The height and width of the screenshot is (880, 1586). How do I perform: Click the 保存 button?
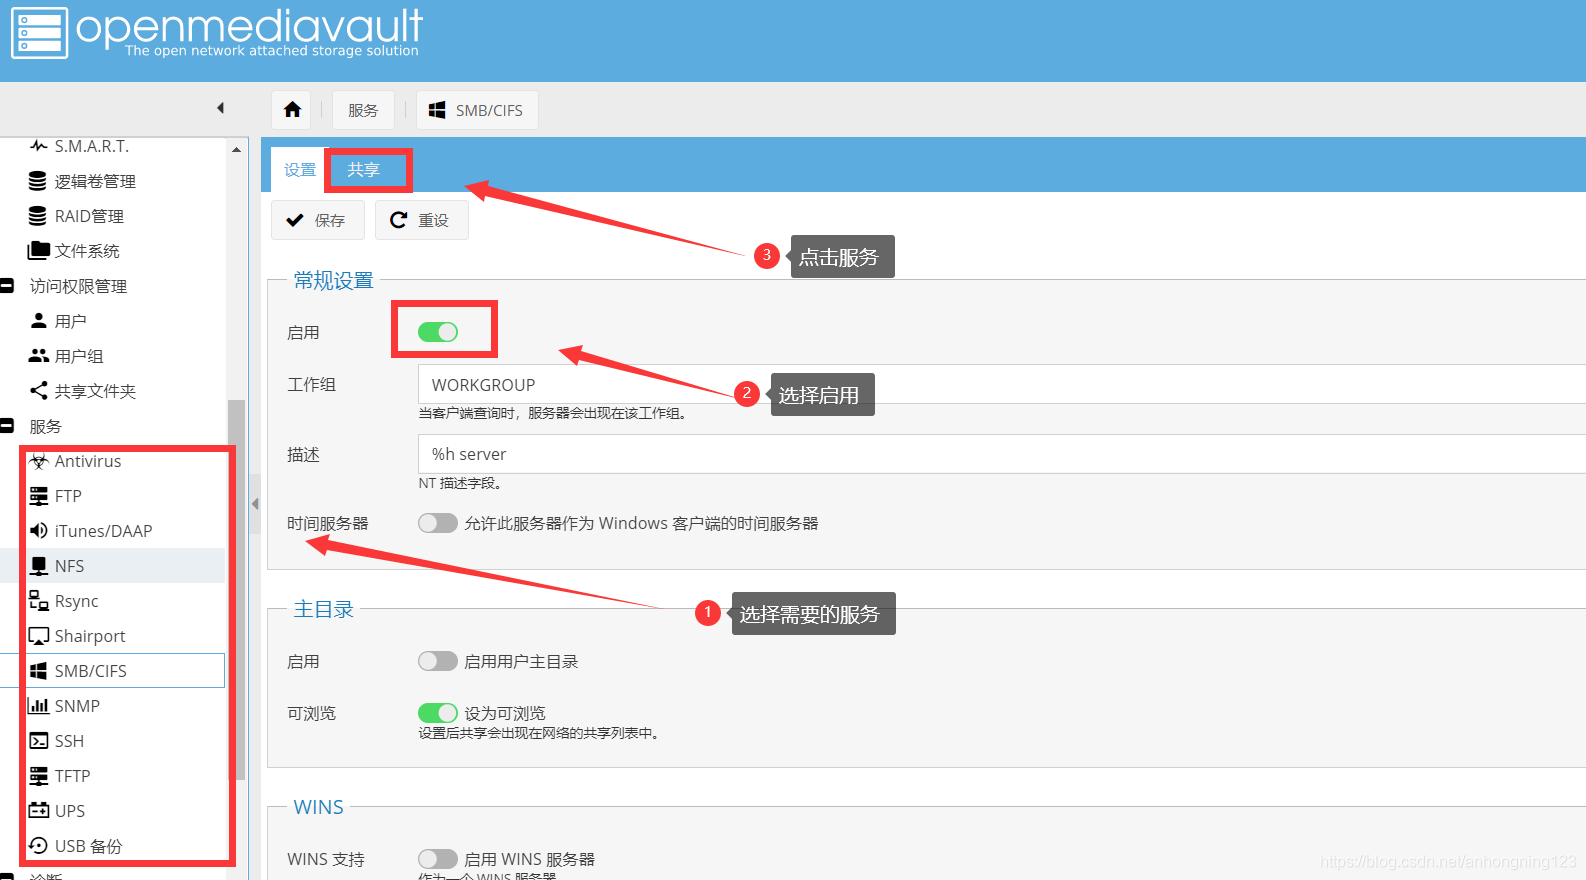coord(318,220)
